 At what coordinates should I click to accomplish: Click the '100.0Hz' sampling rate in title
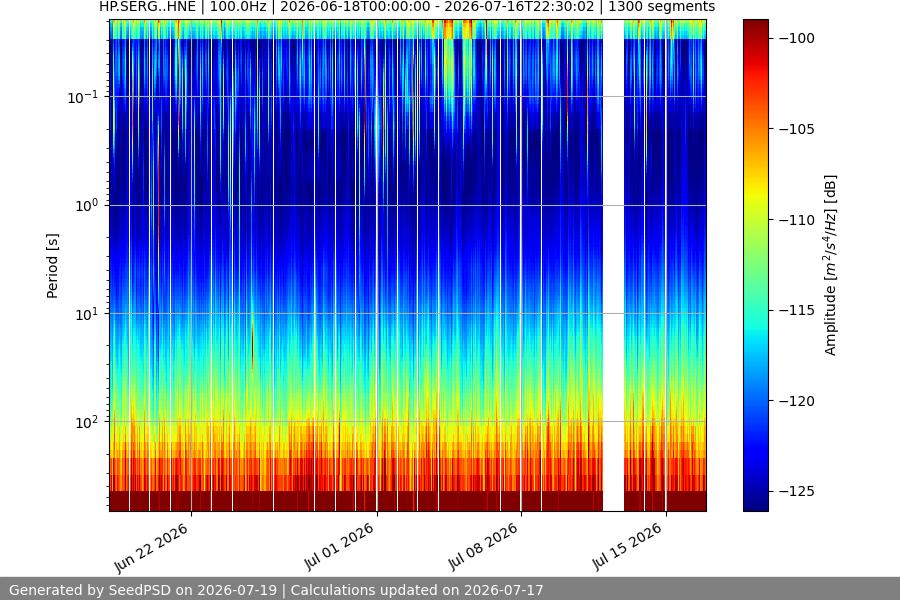click(x=238, y=7)
